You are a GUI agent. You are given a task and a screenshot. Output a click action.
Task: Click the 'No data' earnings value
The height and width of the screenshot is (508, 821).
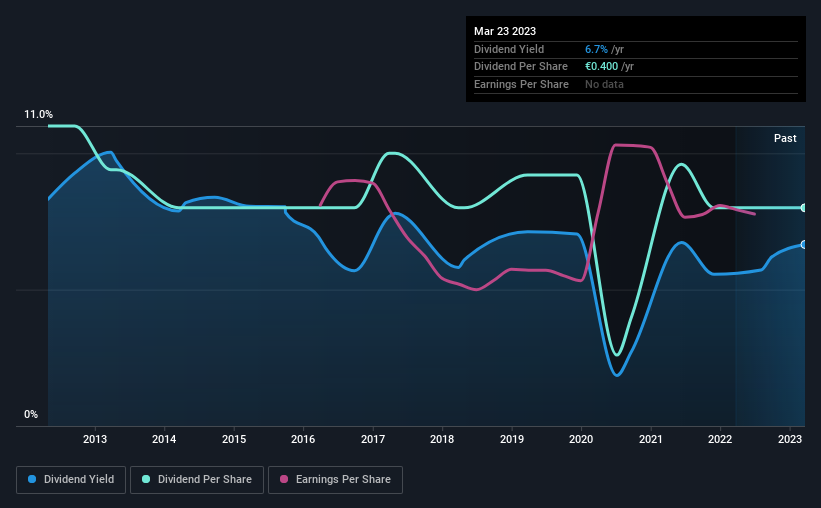[604, 84]
